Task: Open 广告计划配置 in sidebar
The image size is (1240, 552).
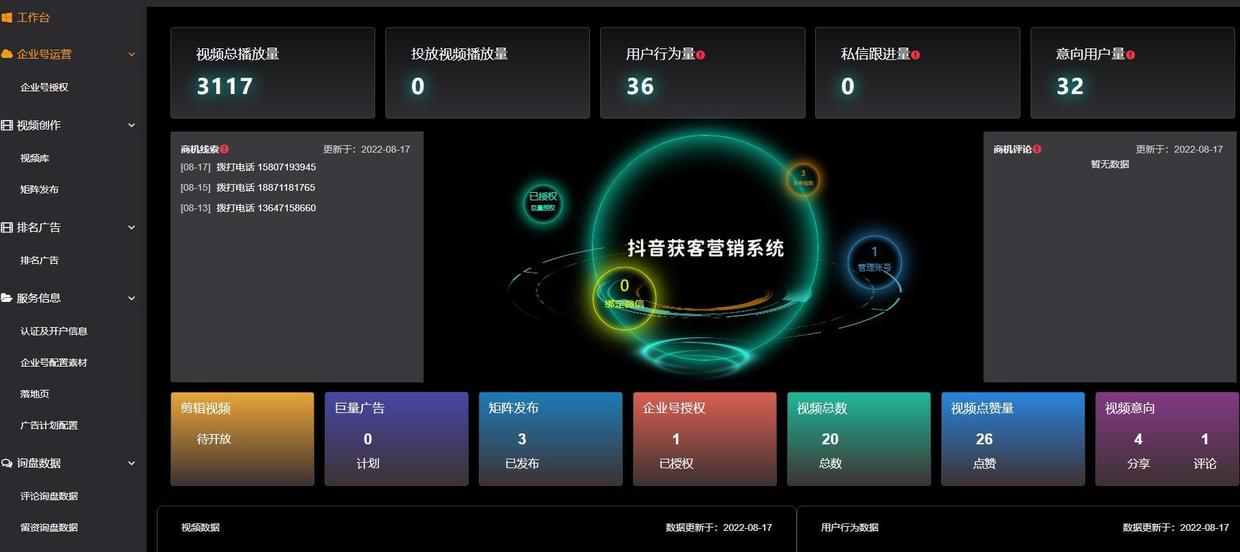Action: click(49, 426)
